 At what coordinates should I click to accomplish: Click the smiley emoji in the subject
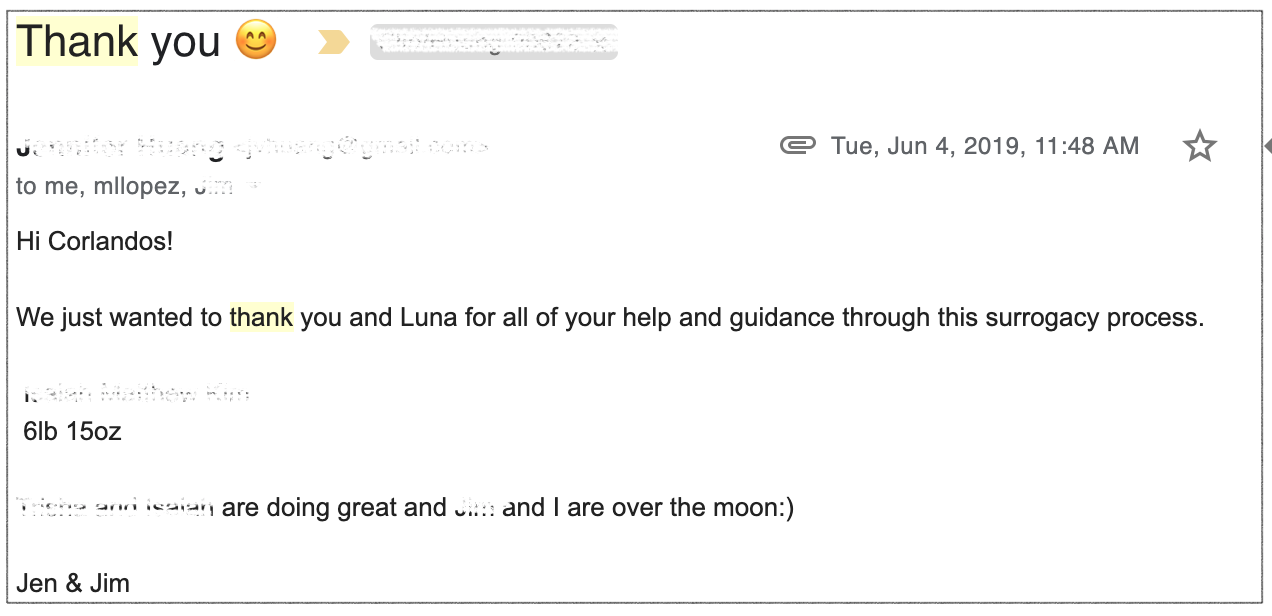point(256,41)
